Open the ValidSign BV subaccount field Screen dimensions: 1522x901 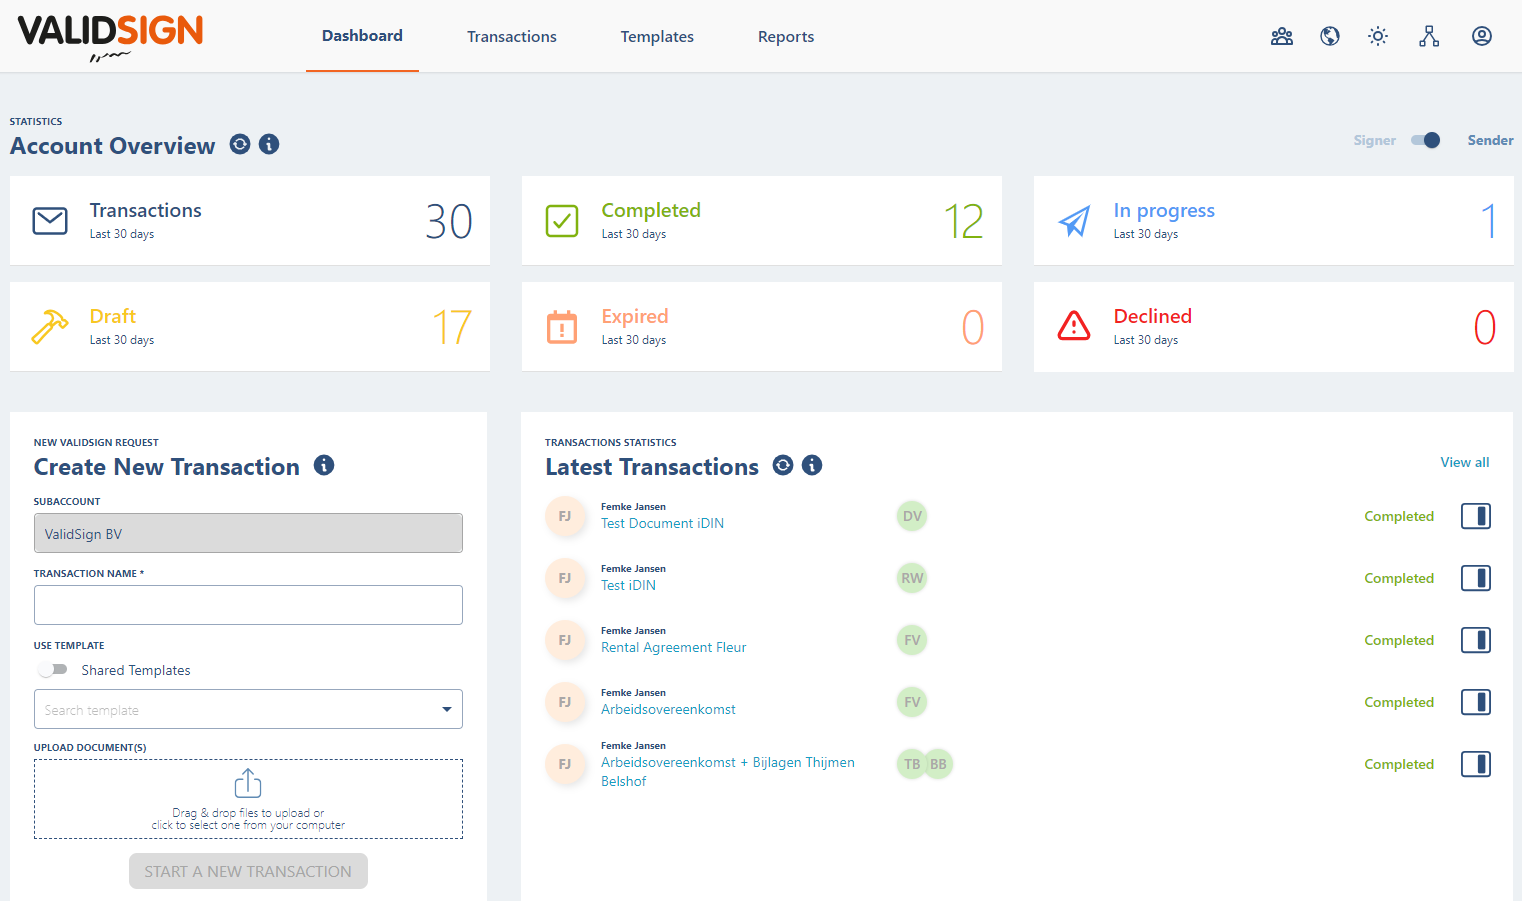coord(248,533)
